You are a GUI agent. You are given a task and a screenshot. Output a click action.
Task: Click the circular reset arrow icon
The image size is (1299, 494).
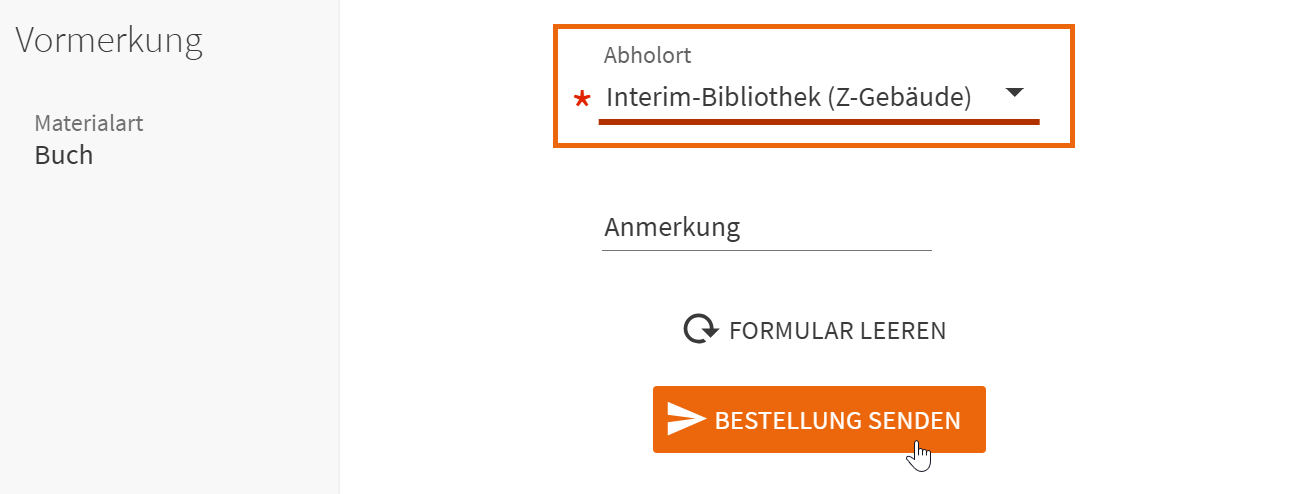(x=700, y=329)
